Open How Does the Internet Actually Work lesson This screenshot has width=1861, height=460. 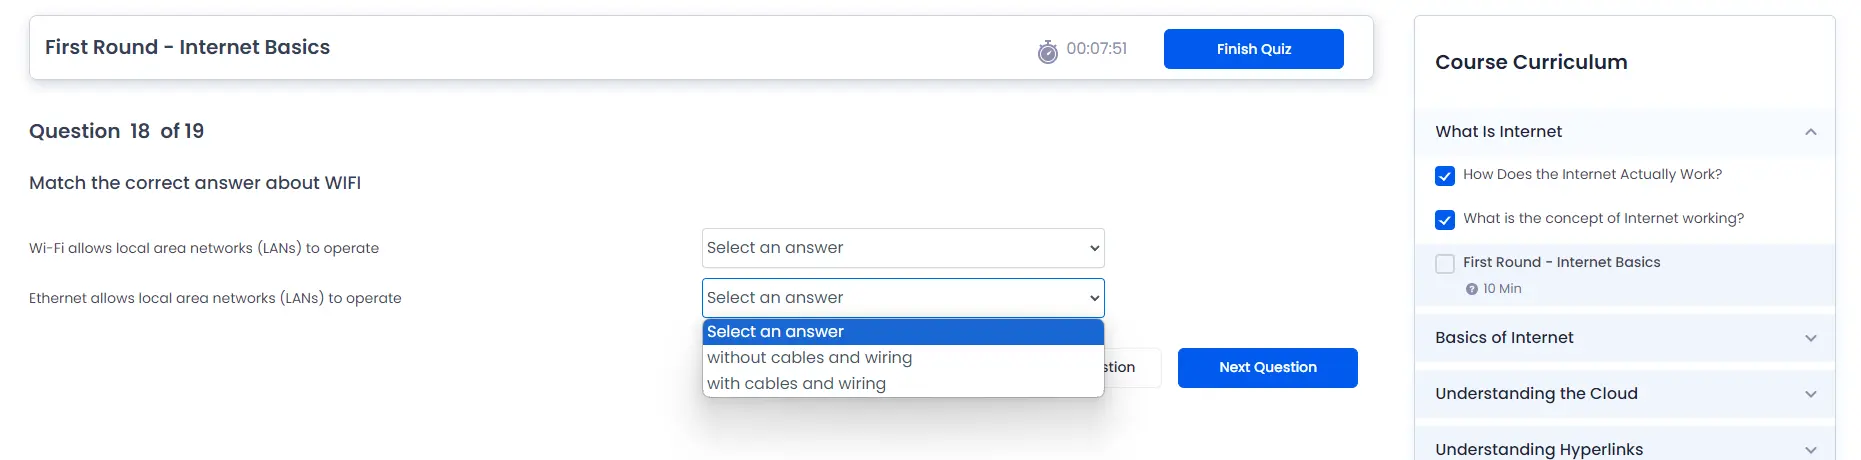[x=1592, y=174]
